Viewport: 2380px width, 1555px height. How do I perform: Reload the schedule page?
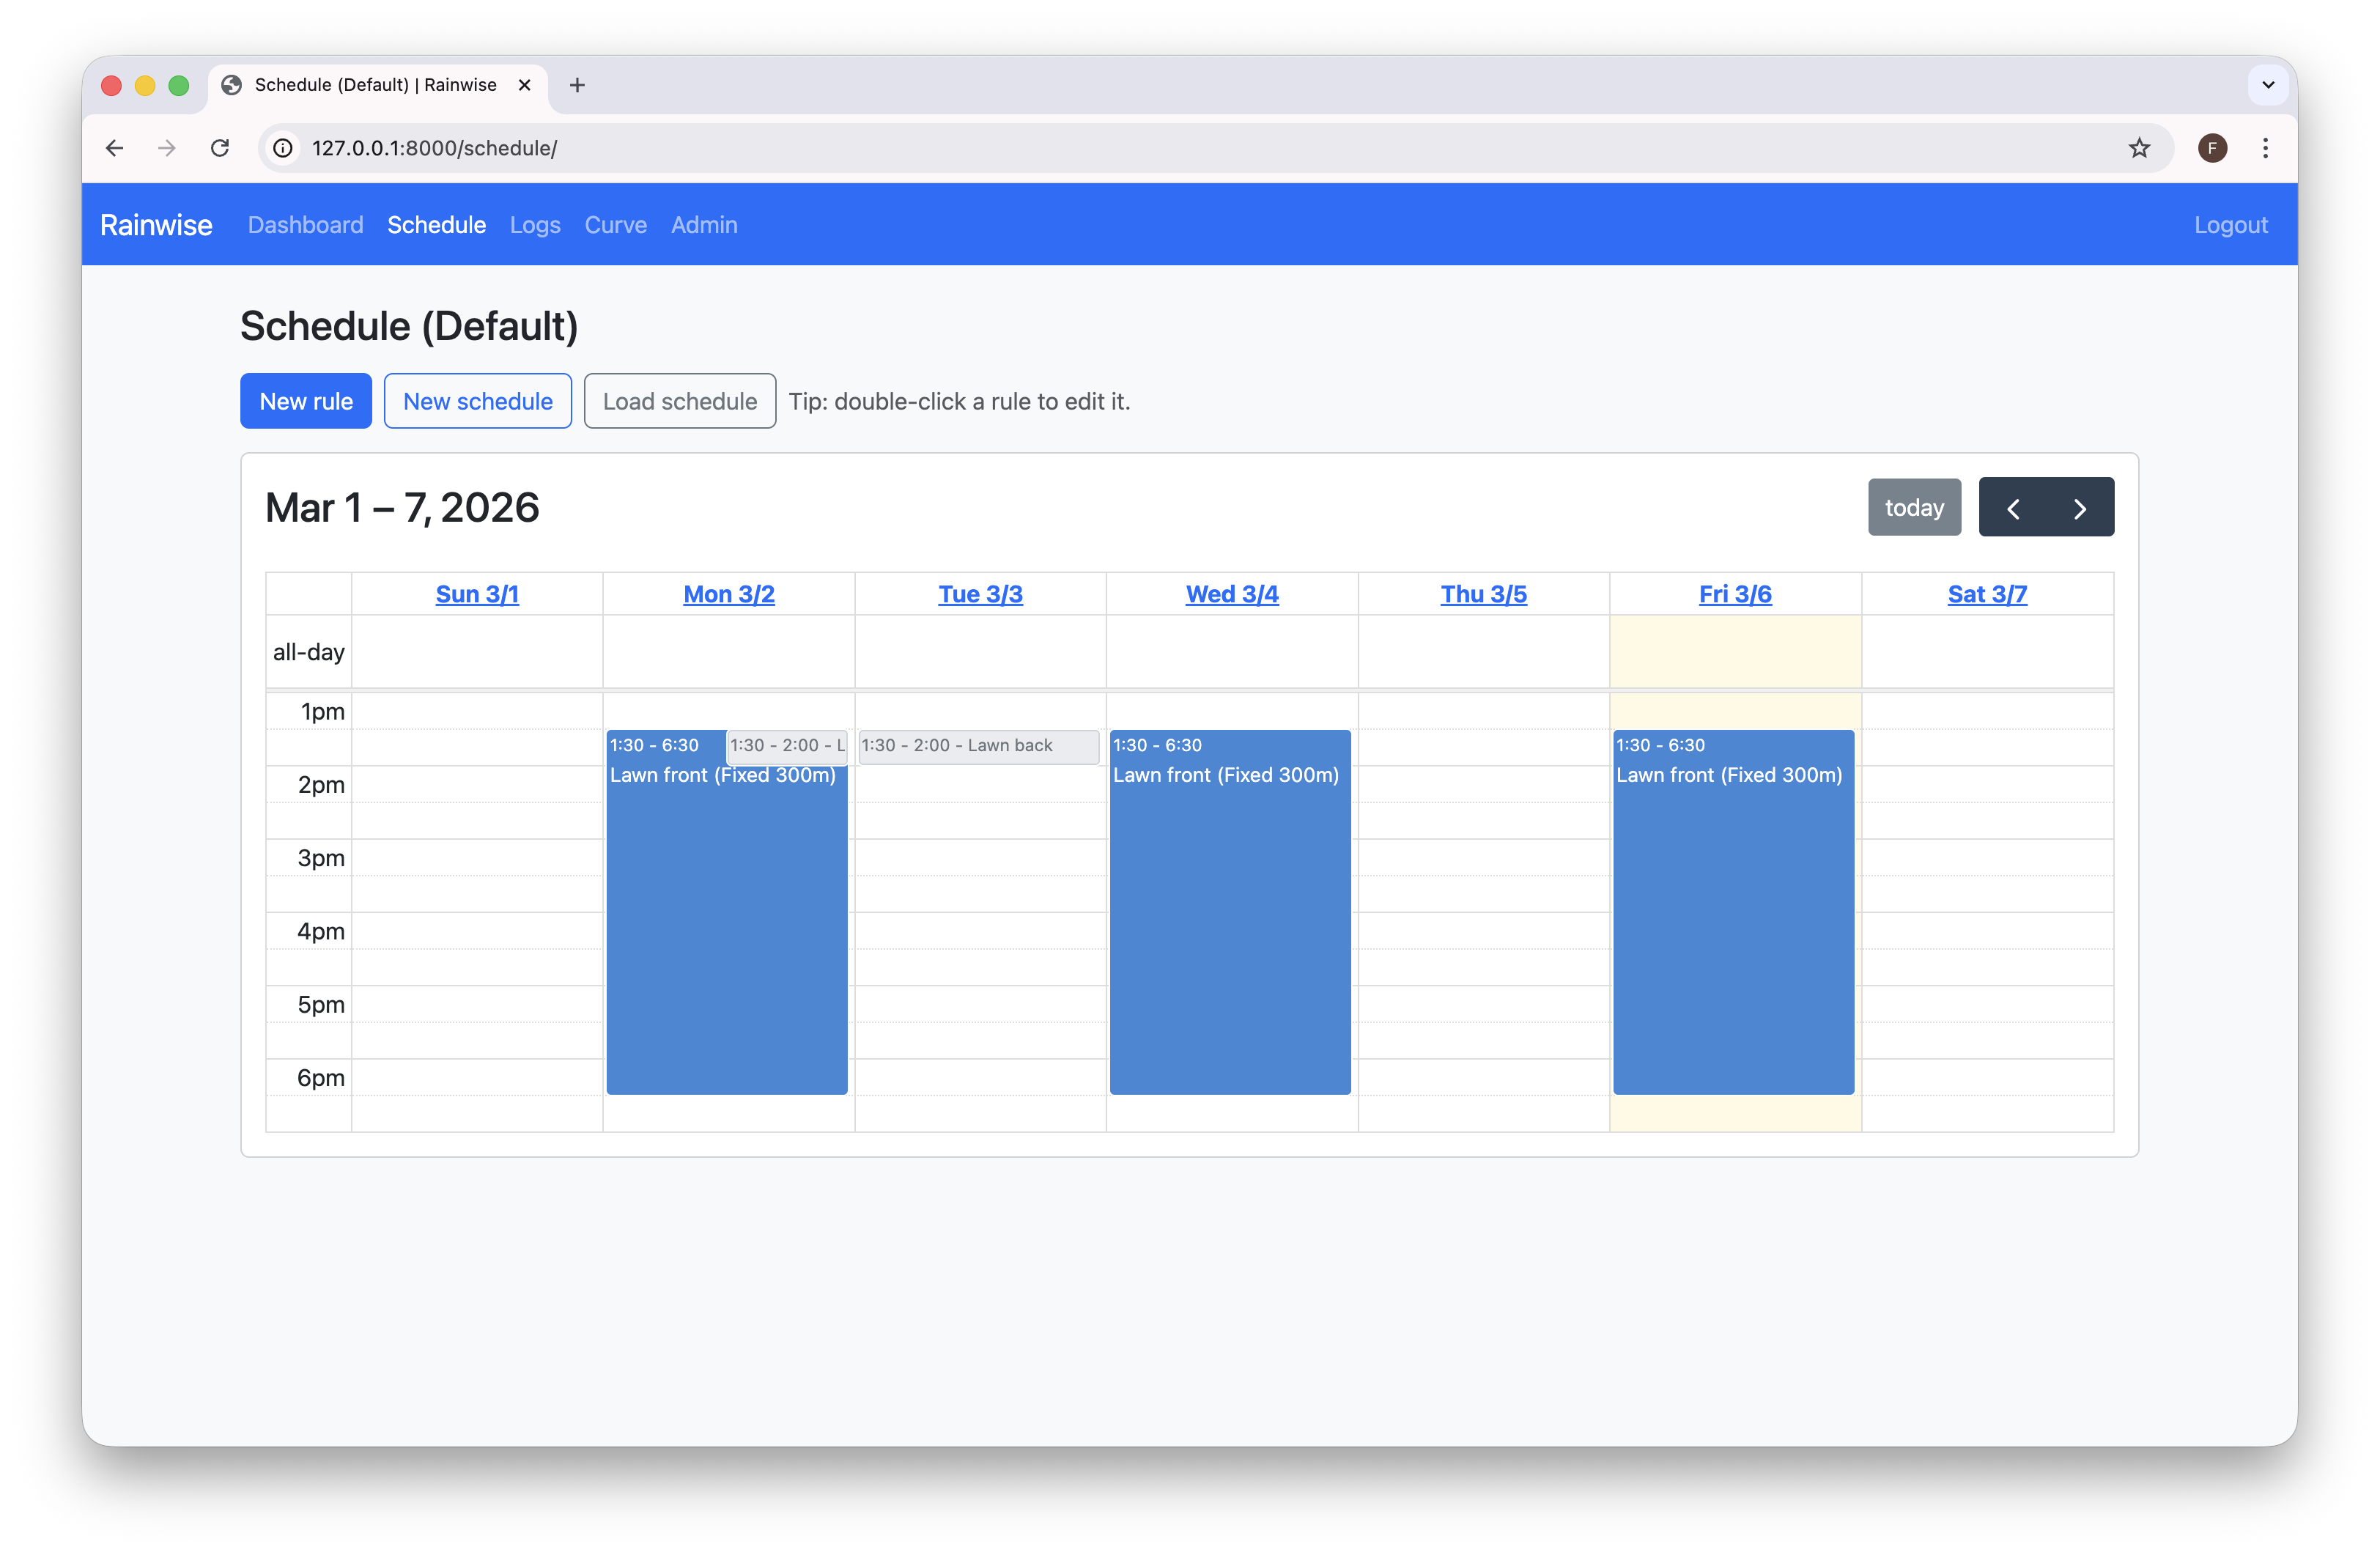[220, 147]
